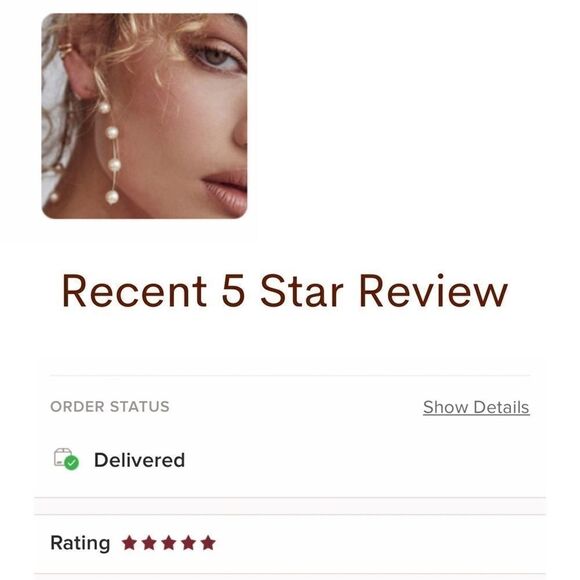Select the fourth rating star
580x580 pixels.
tap(188, 543)
